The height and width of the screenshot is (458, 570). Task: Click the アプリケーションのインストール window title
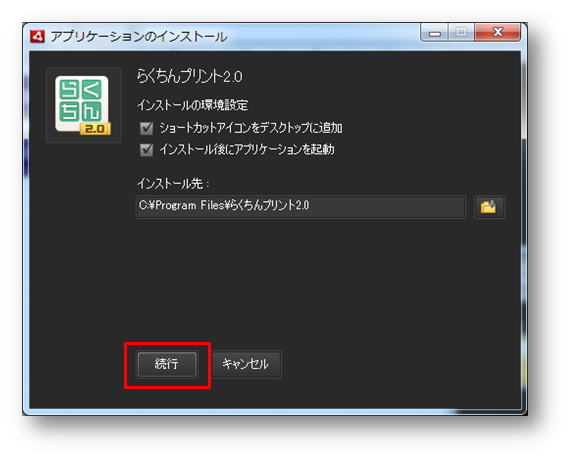coord(139,37)
